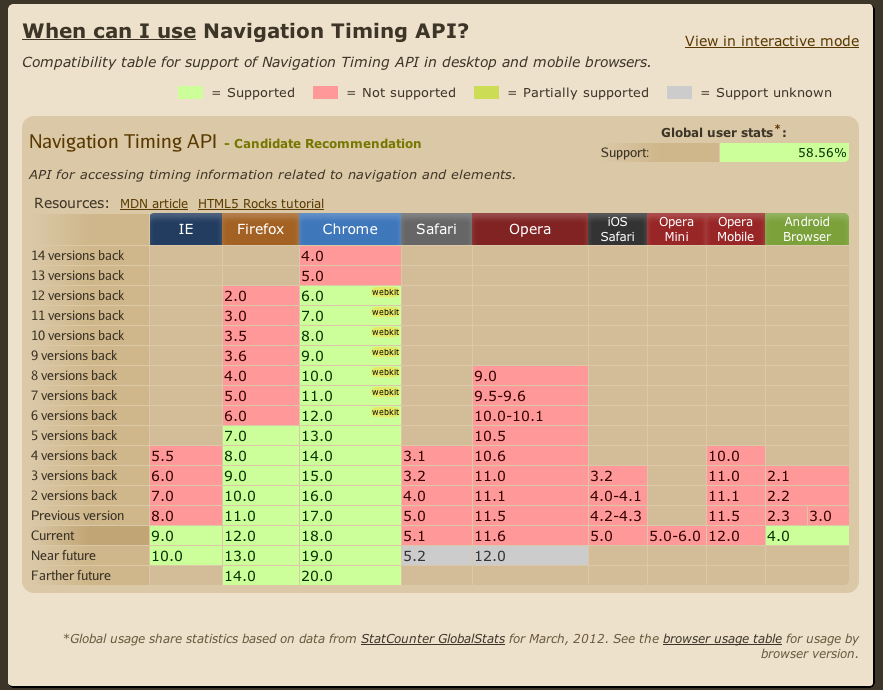Click the Partially supported legend swatch

click(487, 92)
